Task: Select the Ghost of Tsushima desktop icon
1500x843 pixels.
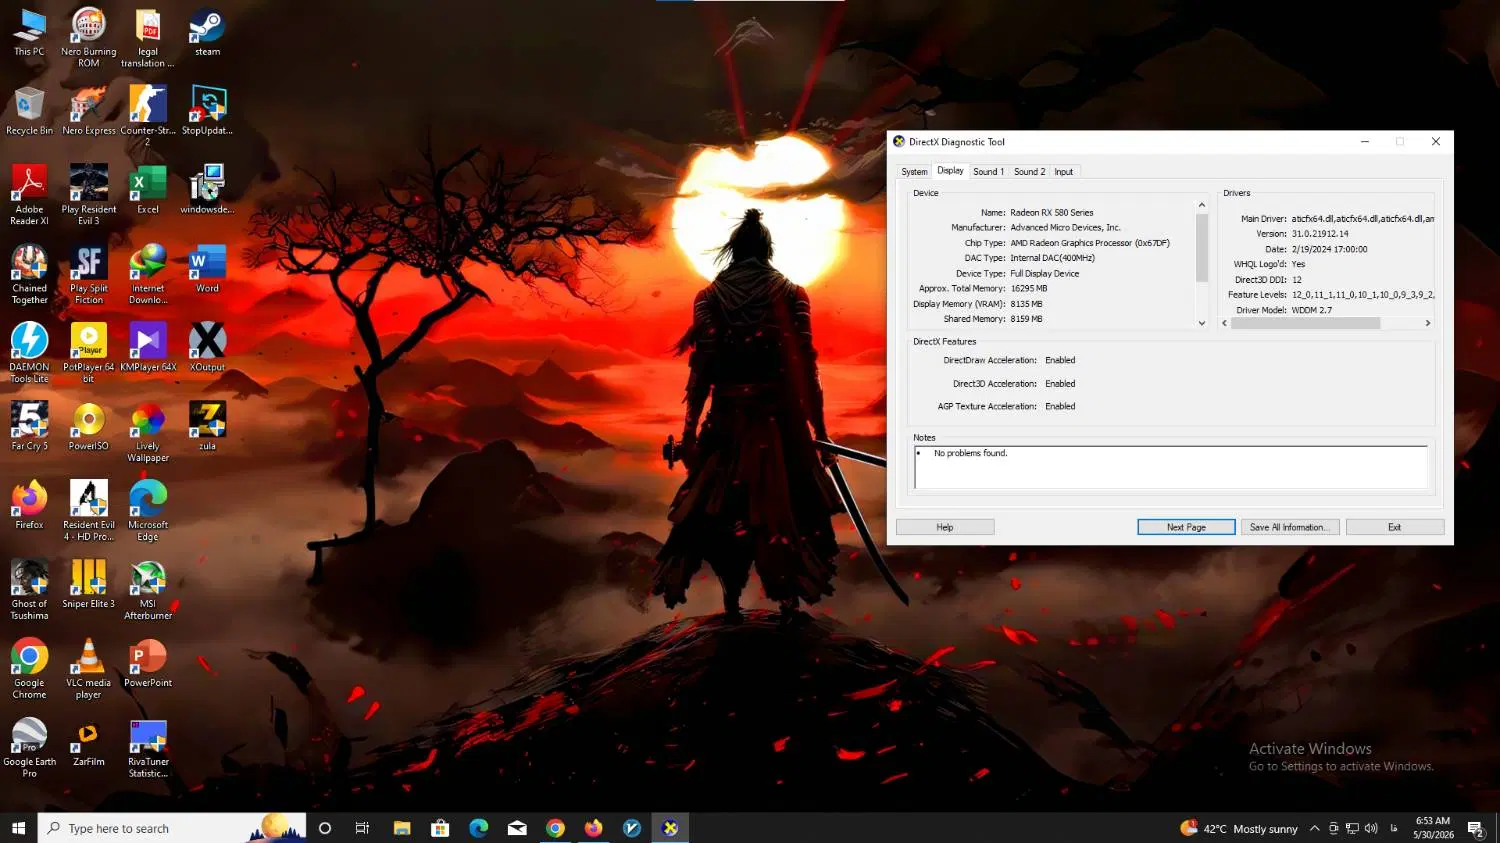Action: 29,590
